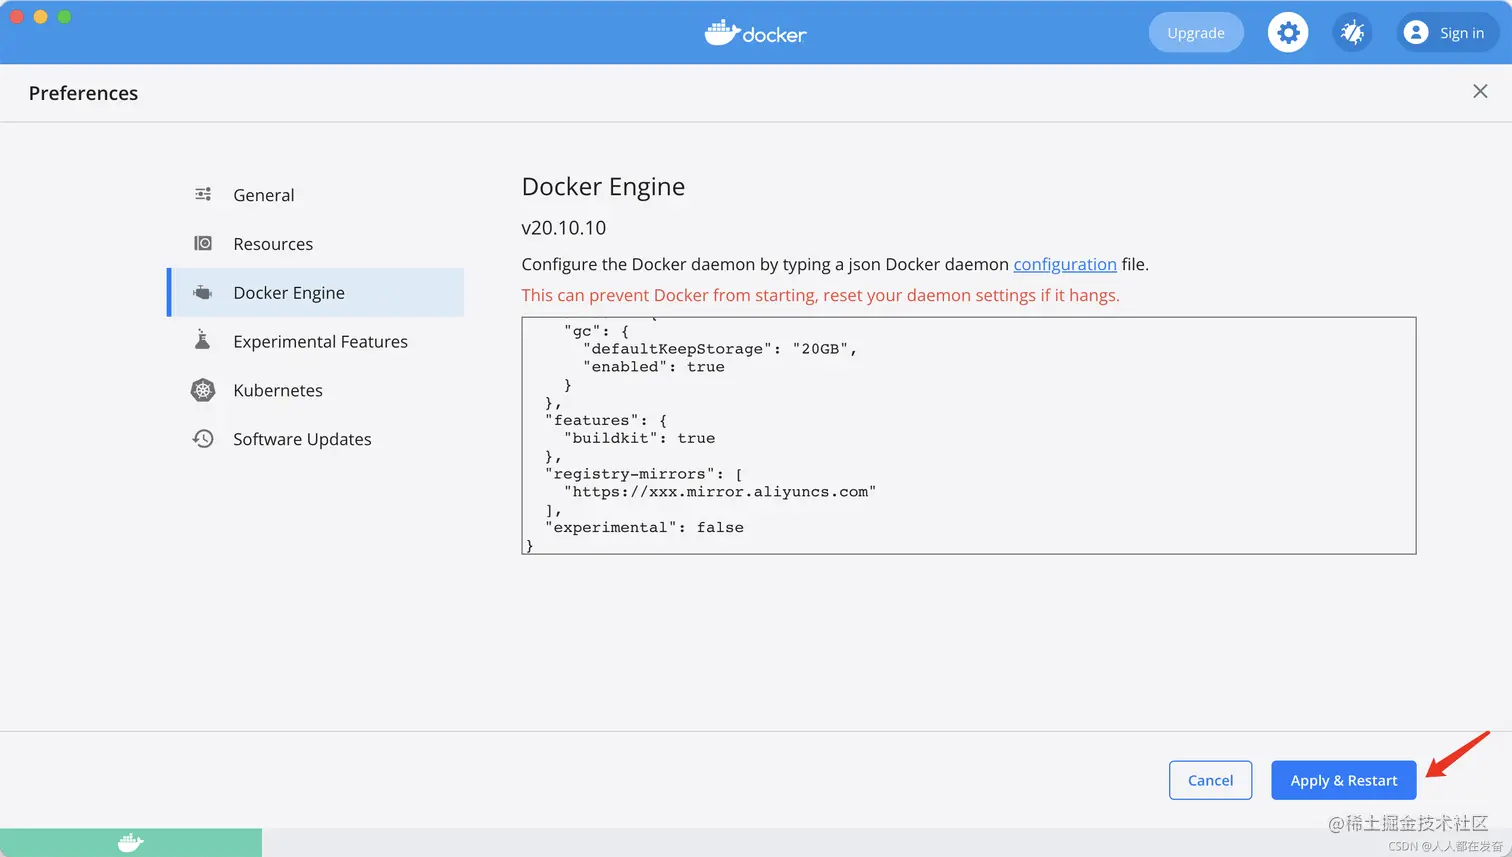Click the Upgrade button
Viewport: 1512px width, 857px height.
point(1196,33)
